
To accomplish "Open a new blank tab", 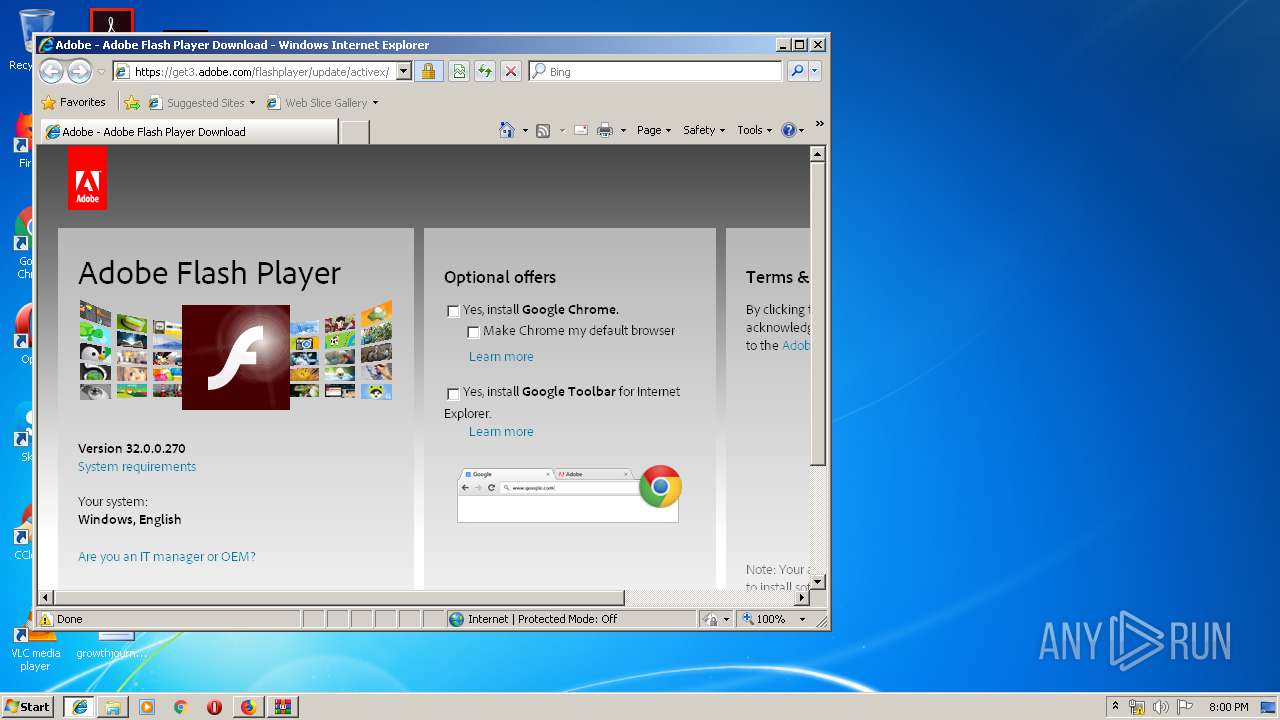I will pyautogui.click(x=354, y=132).
